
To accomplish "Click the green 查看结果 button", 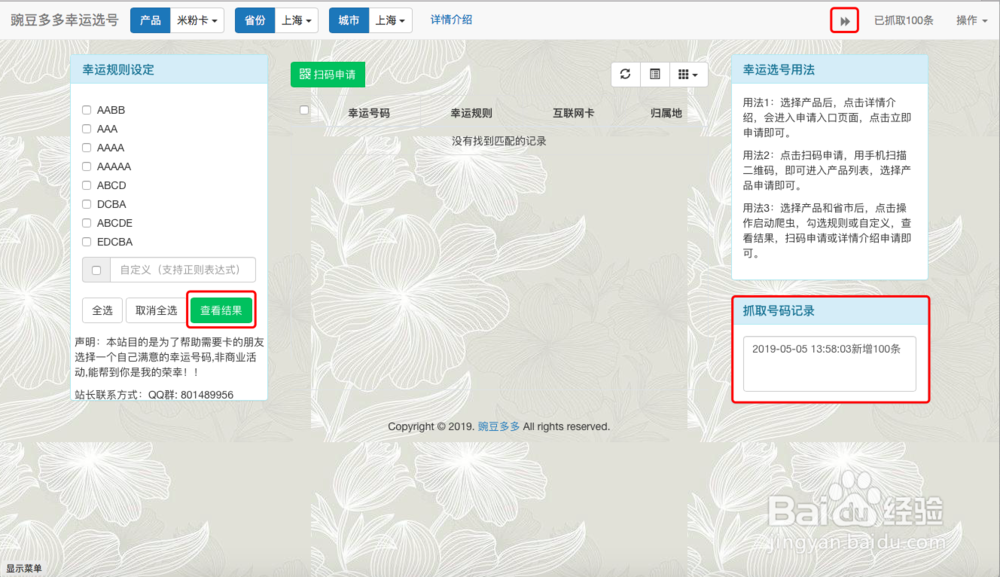I will point(222,310).
